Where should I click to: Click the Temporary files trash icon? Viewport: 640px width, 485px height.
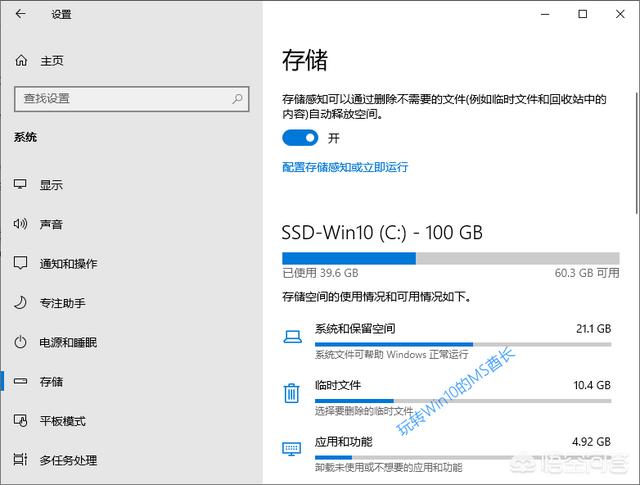pos(292,392)
